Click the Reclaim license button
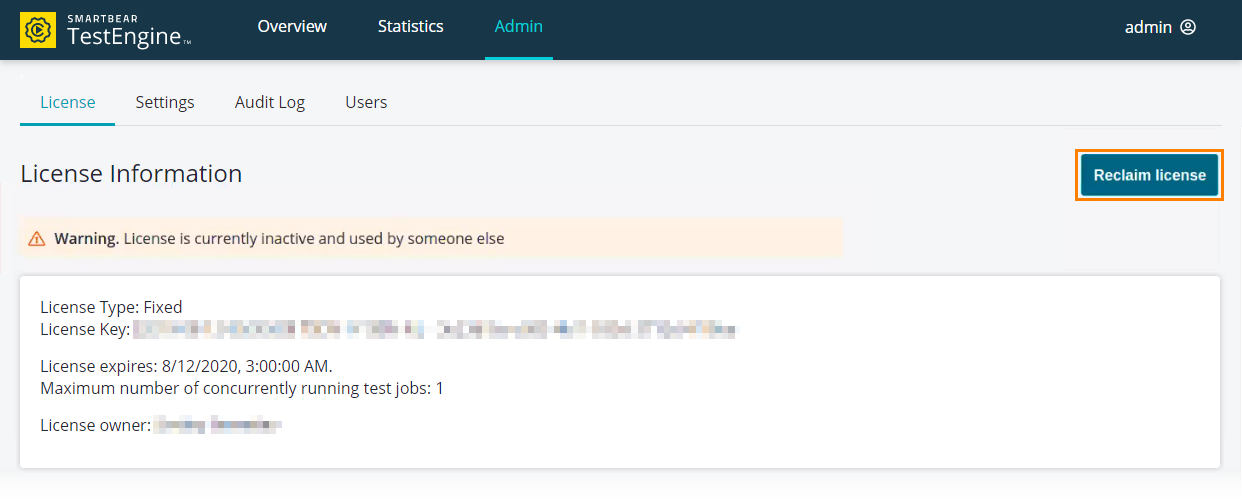 [x=1150, y=175]
